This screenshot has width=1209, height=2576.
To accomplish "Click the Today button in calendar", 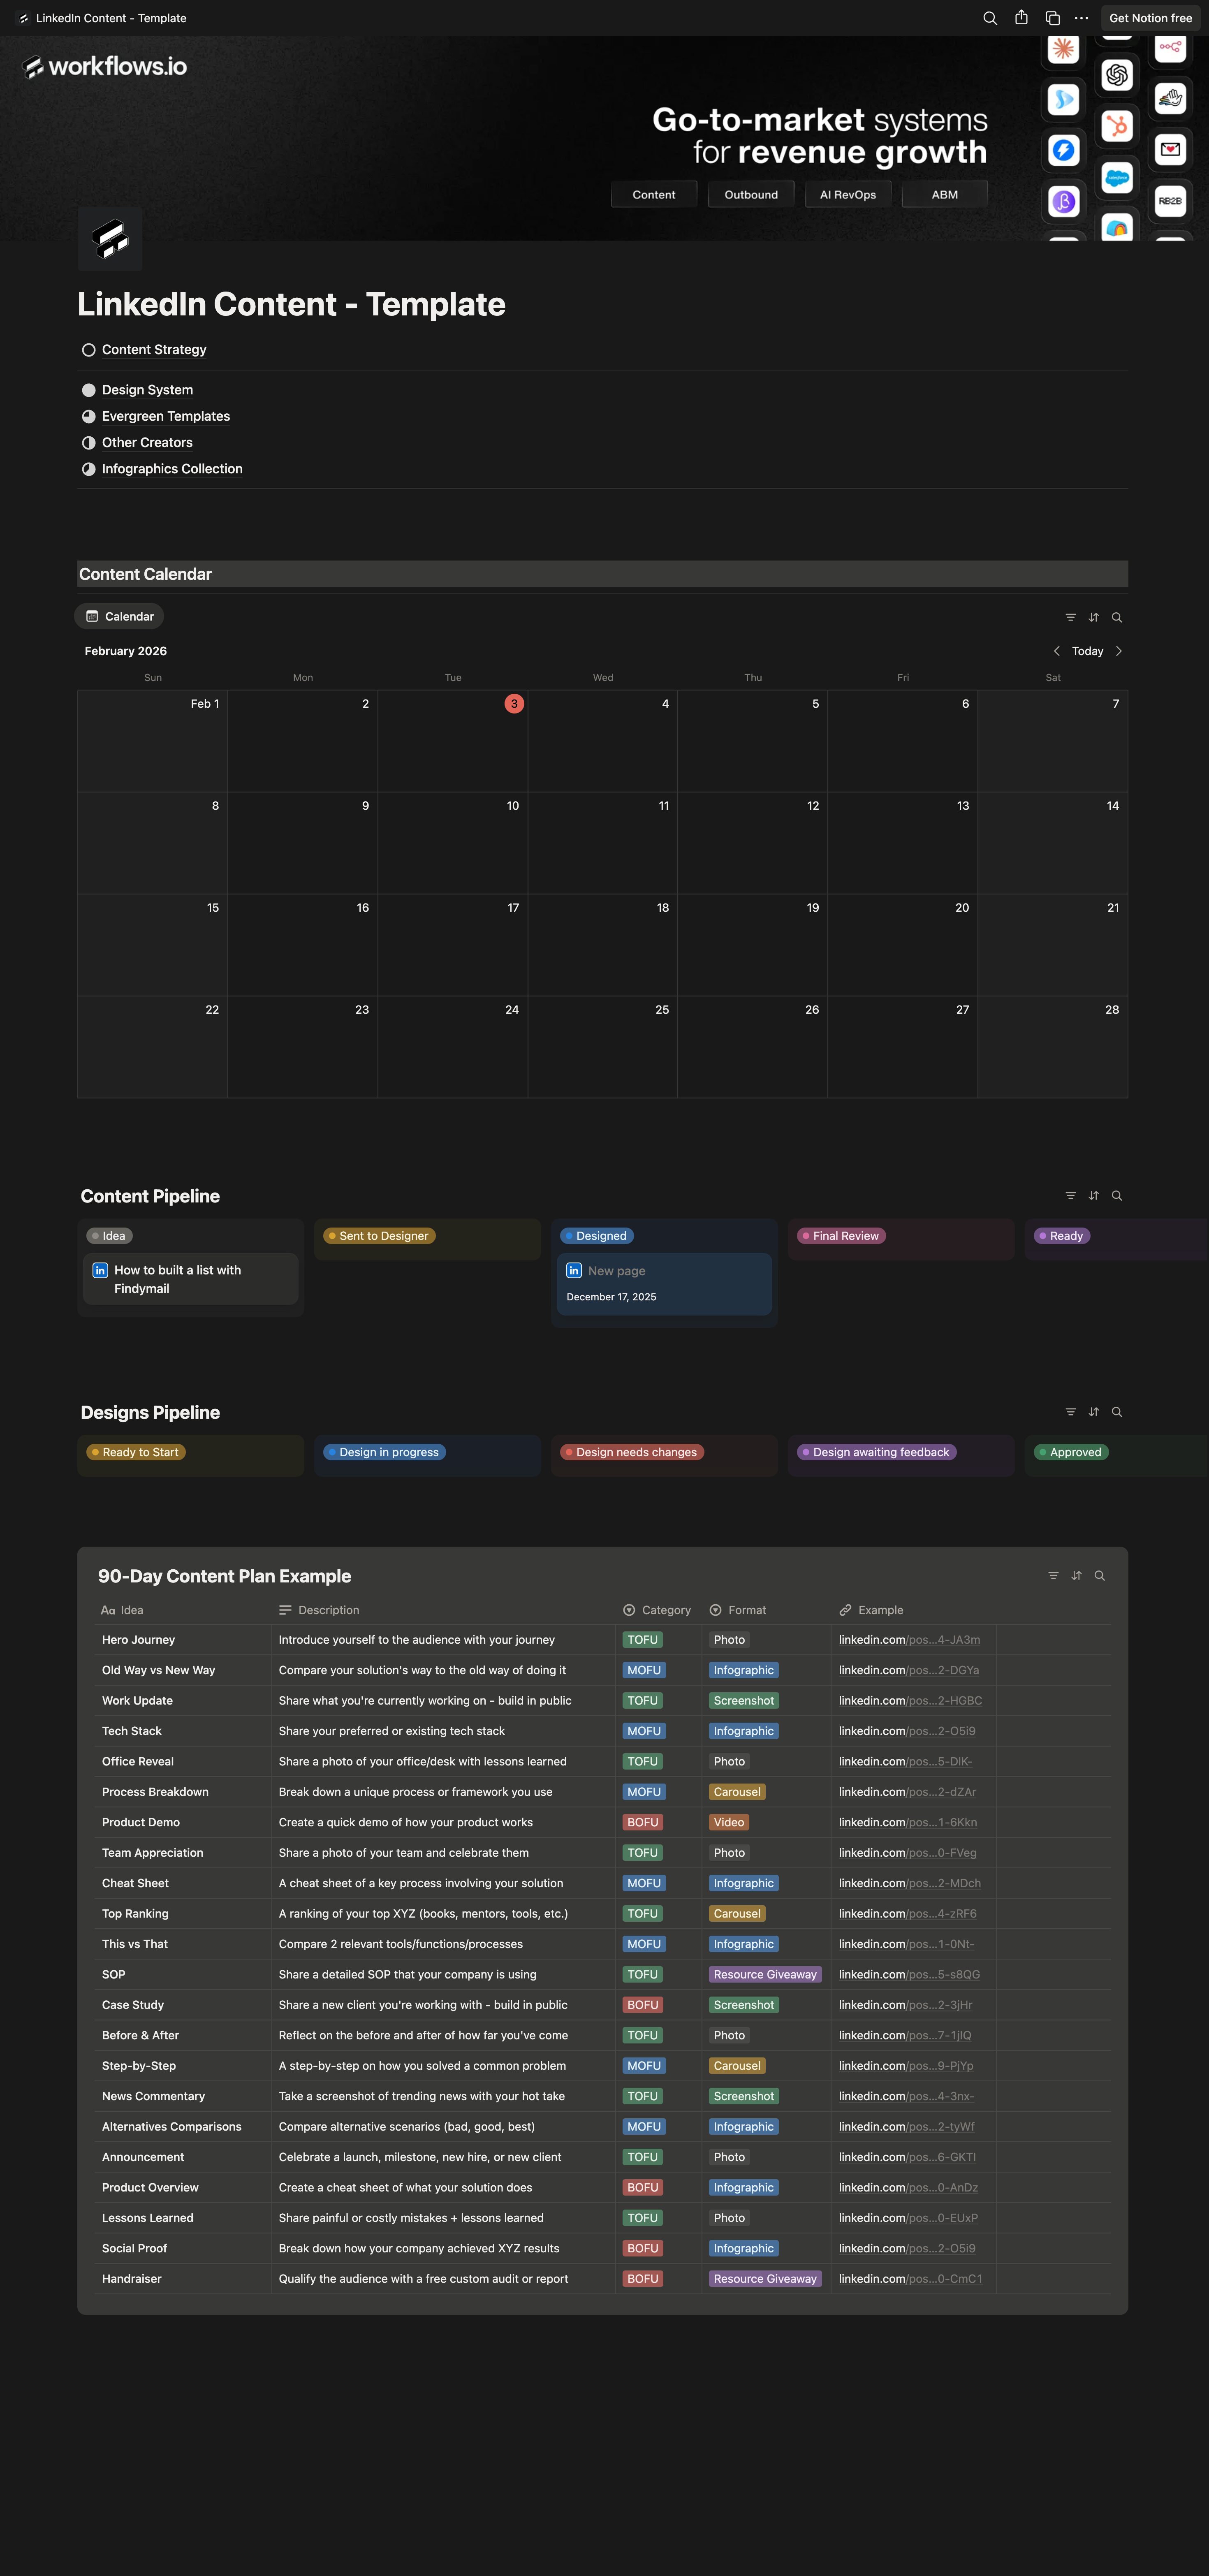I will (x=1088, y=651).
